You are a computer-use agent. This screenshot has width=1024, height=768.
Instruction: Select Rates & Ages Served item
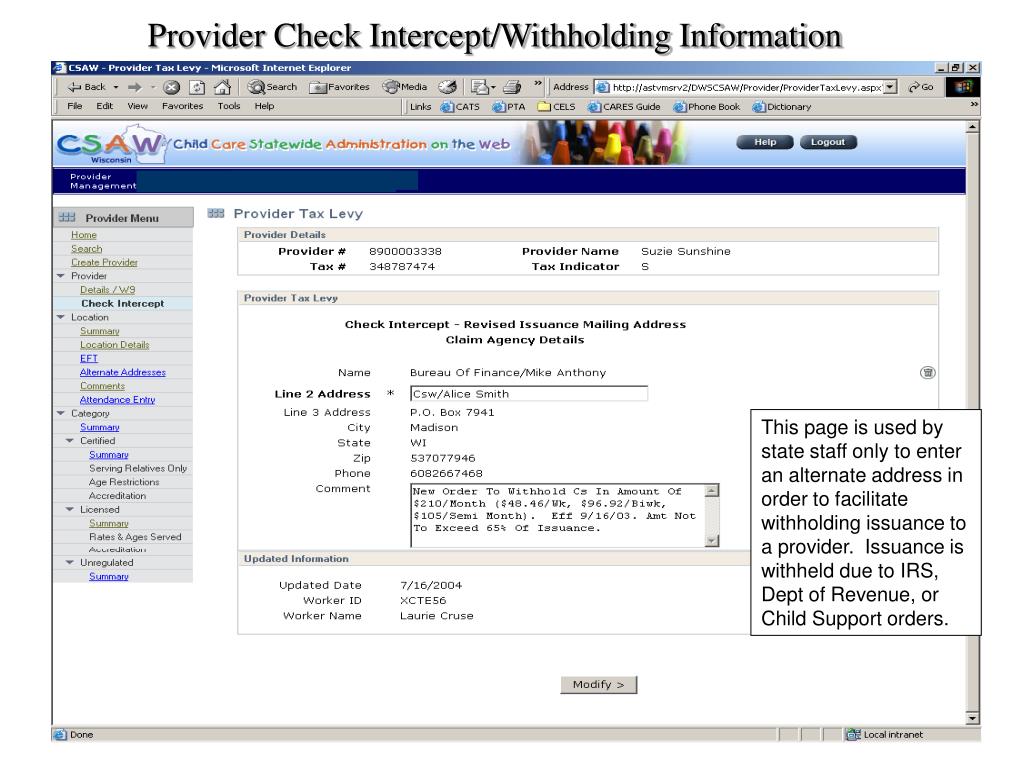click(135, 537)
